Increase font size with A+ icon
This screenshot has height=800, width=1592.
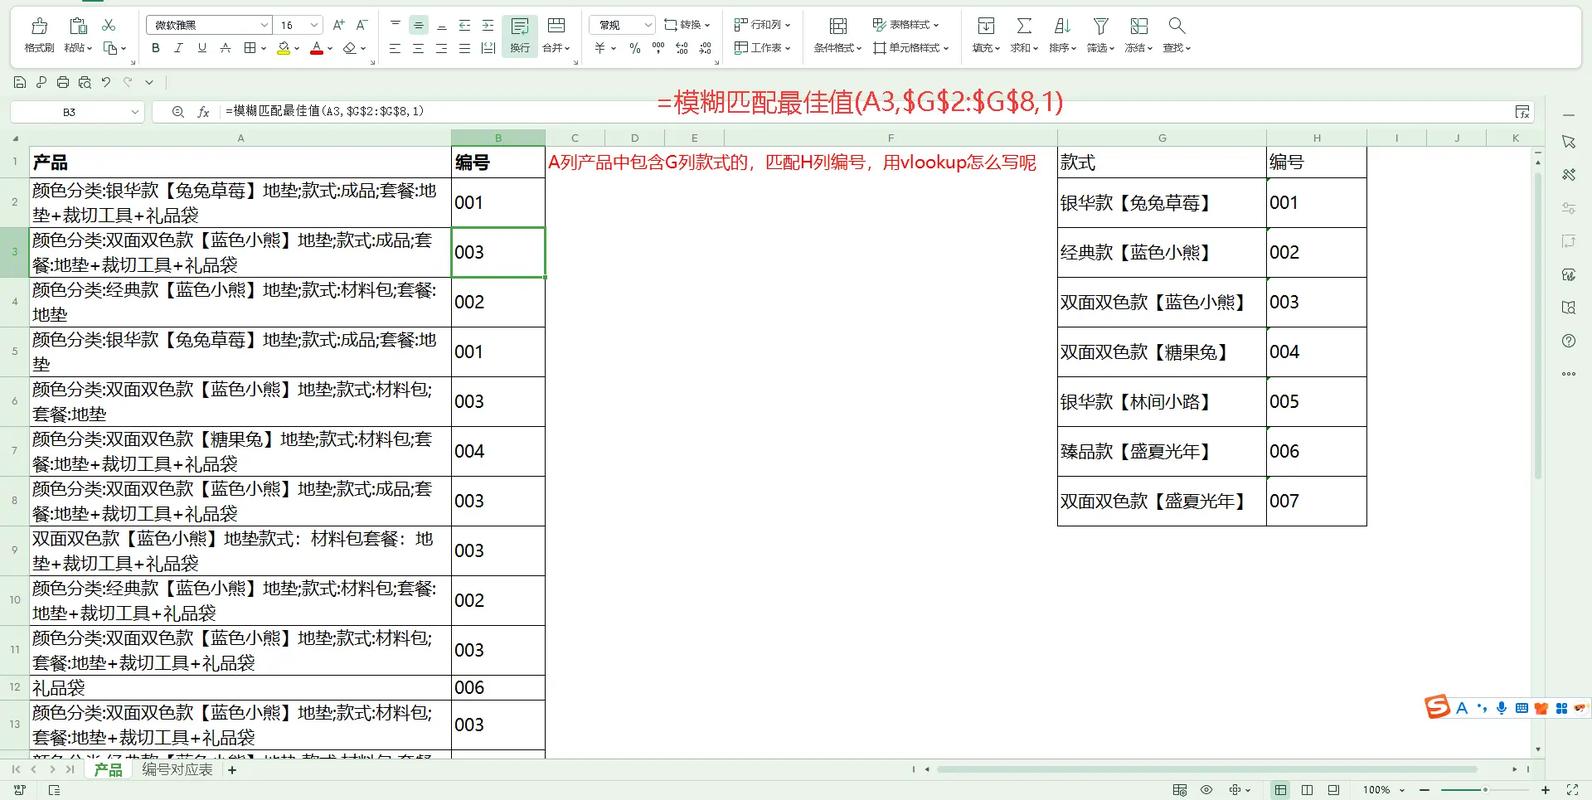tap(338, 25)
